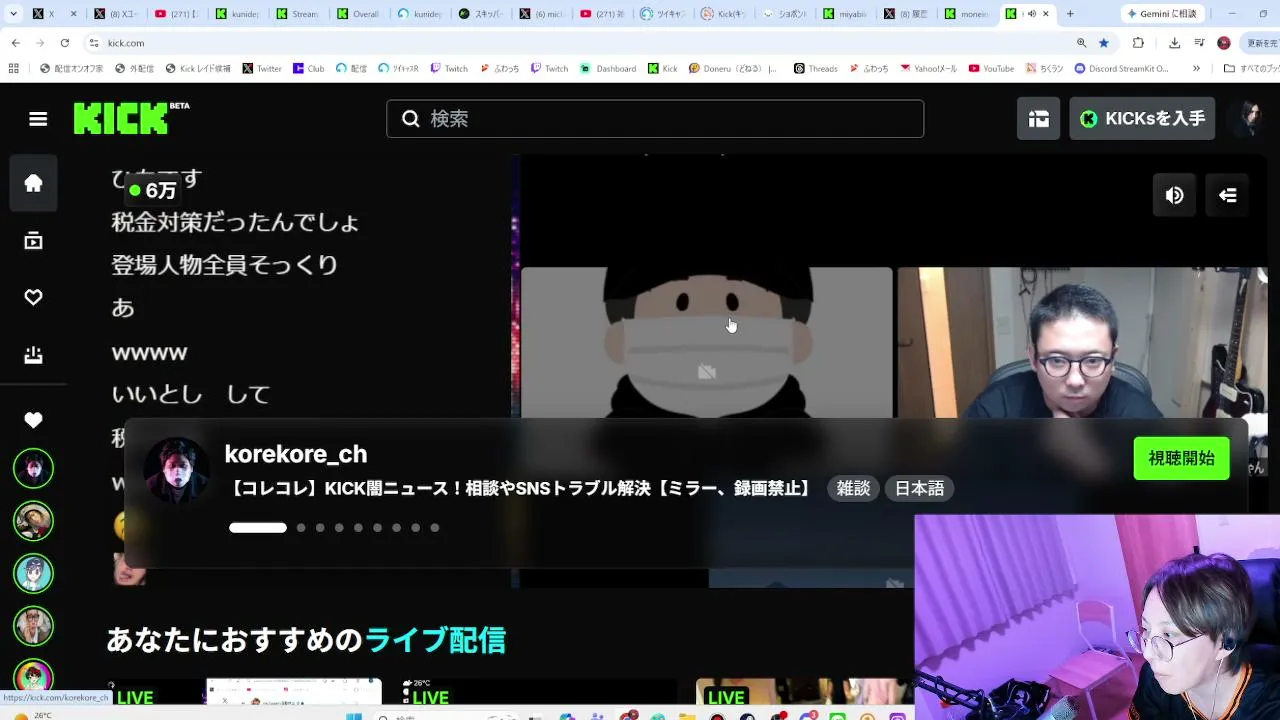View site information icon beside kick.com

tap(94, 43)
